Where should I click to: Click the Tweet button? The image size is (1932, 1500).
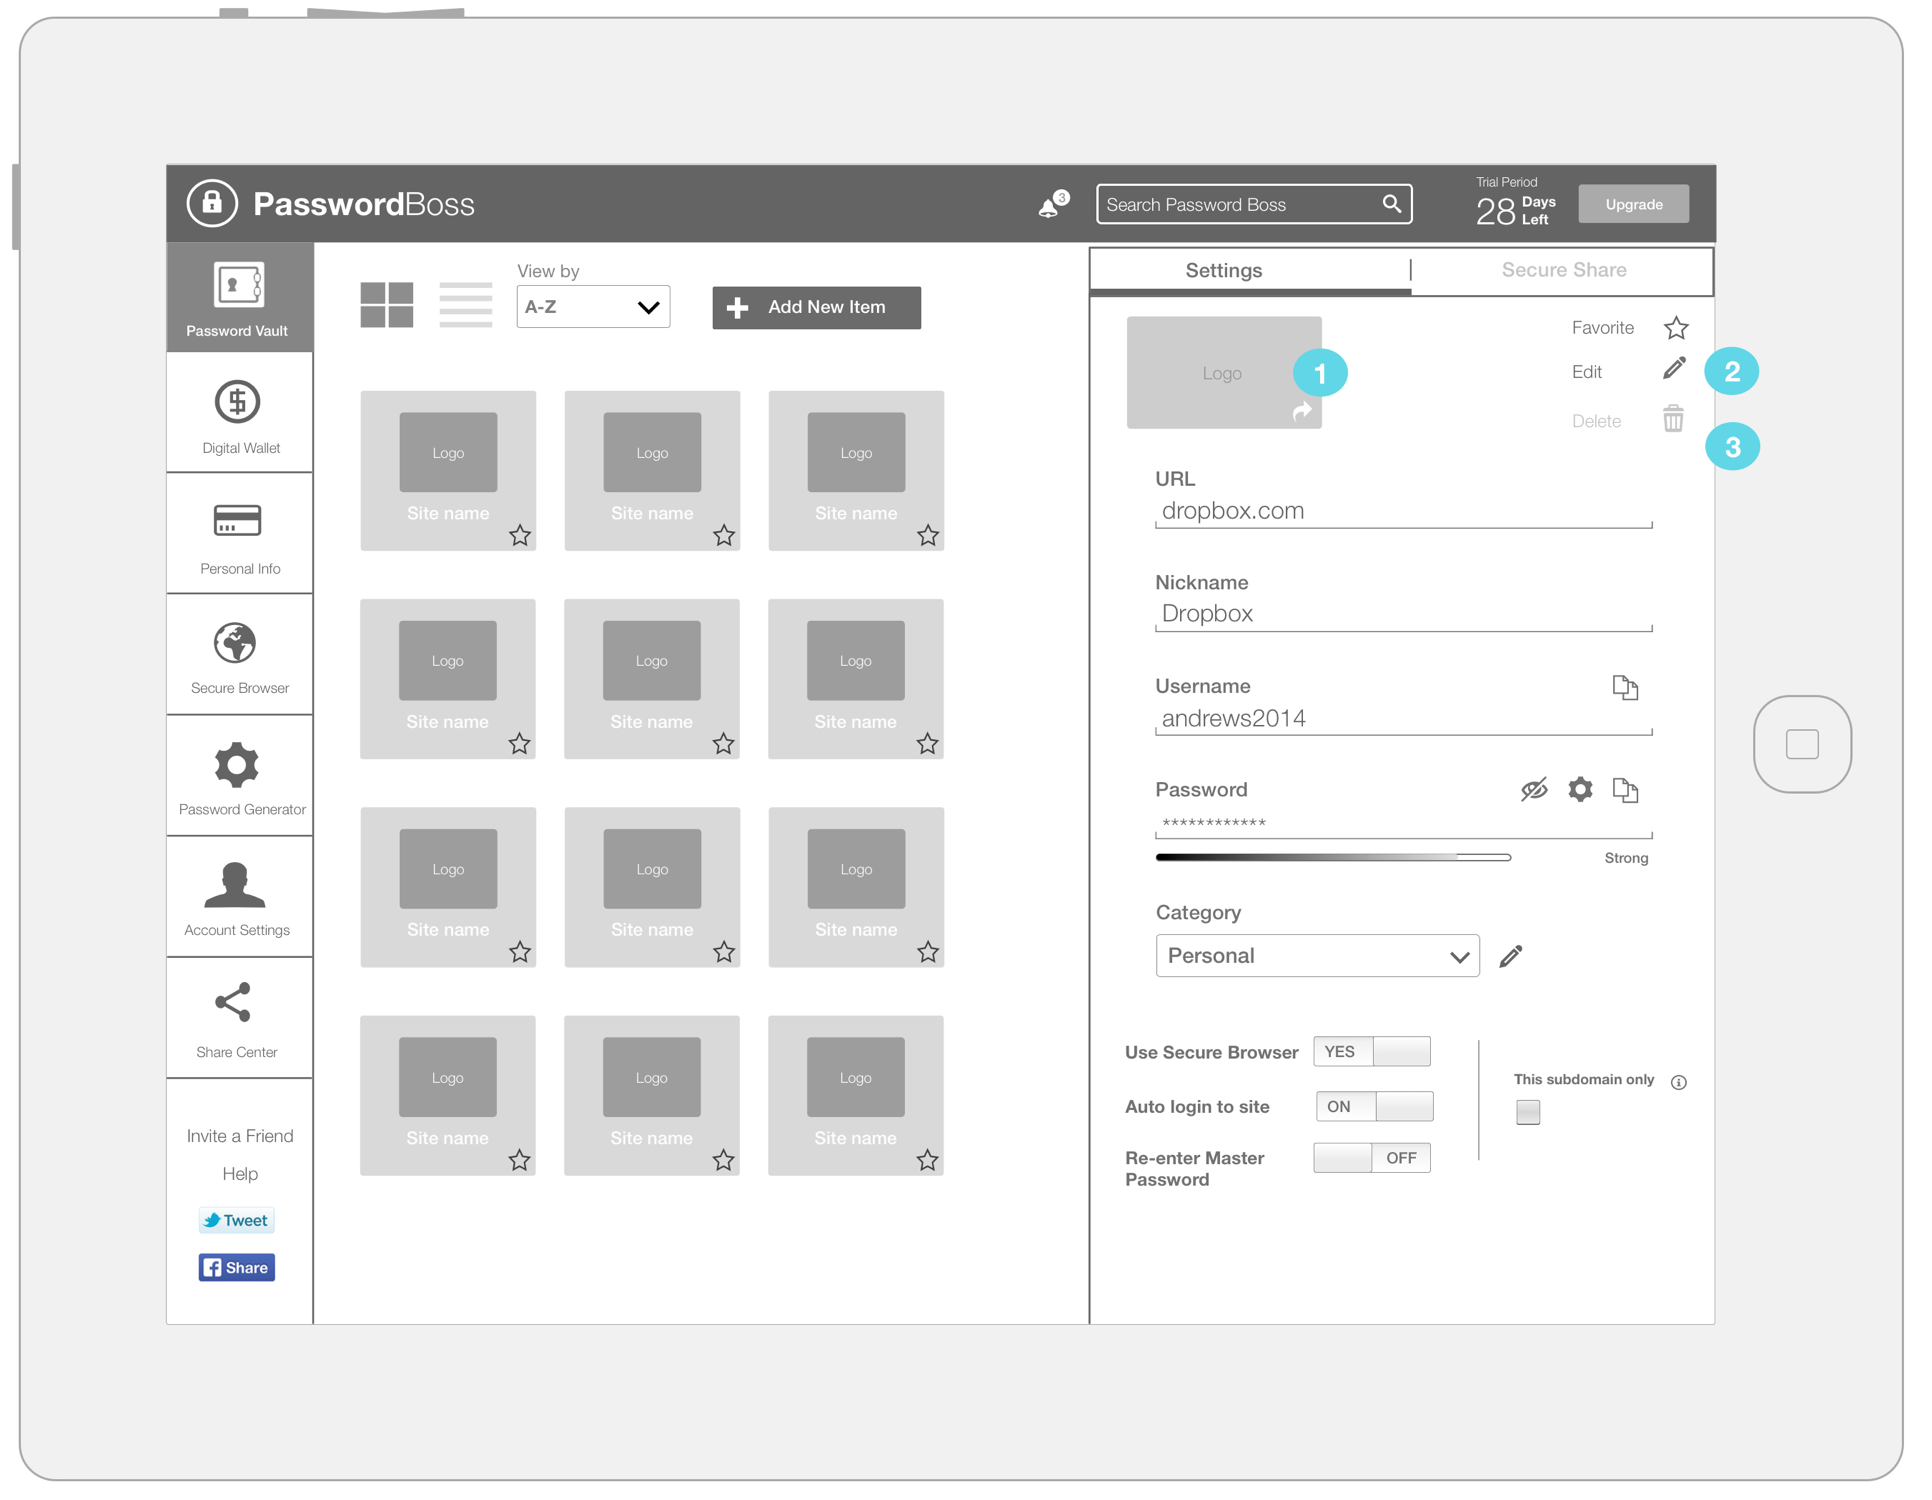click(x=236, y=1220)
